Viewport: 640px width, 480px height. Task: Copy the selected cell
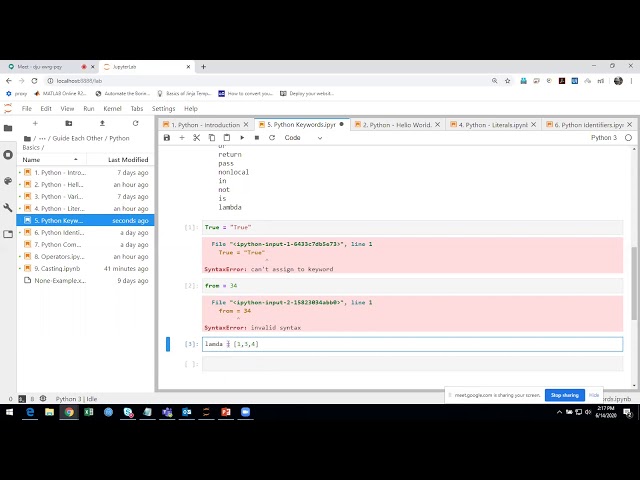pyautogui.click(x=212, y=138)
